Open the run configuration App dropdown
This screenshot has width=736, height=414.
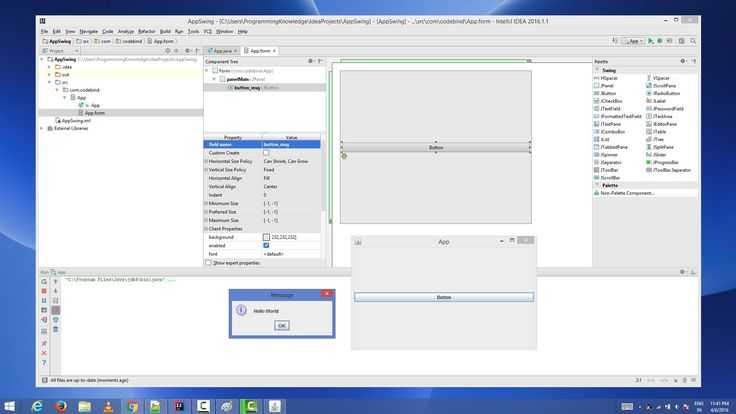633,41
